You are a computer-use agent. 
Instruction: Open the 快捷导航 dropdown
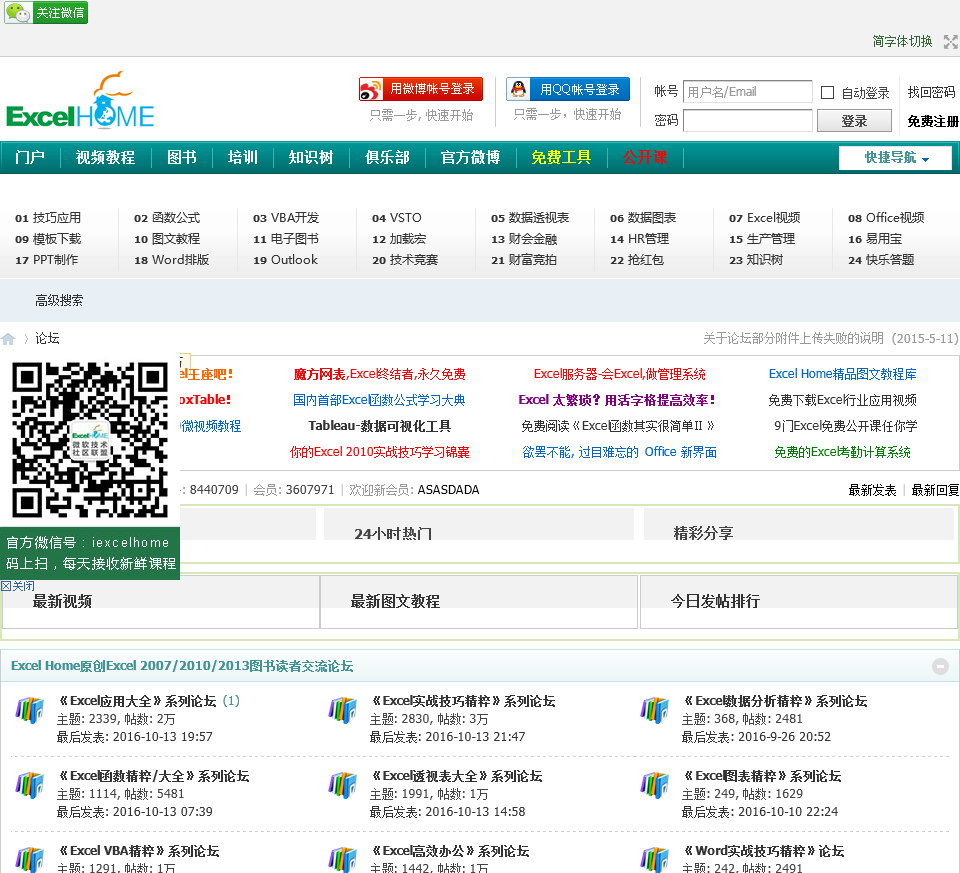pyautogui.click(x=895, y=158)
